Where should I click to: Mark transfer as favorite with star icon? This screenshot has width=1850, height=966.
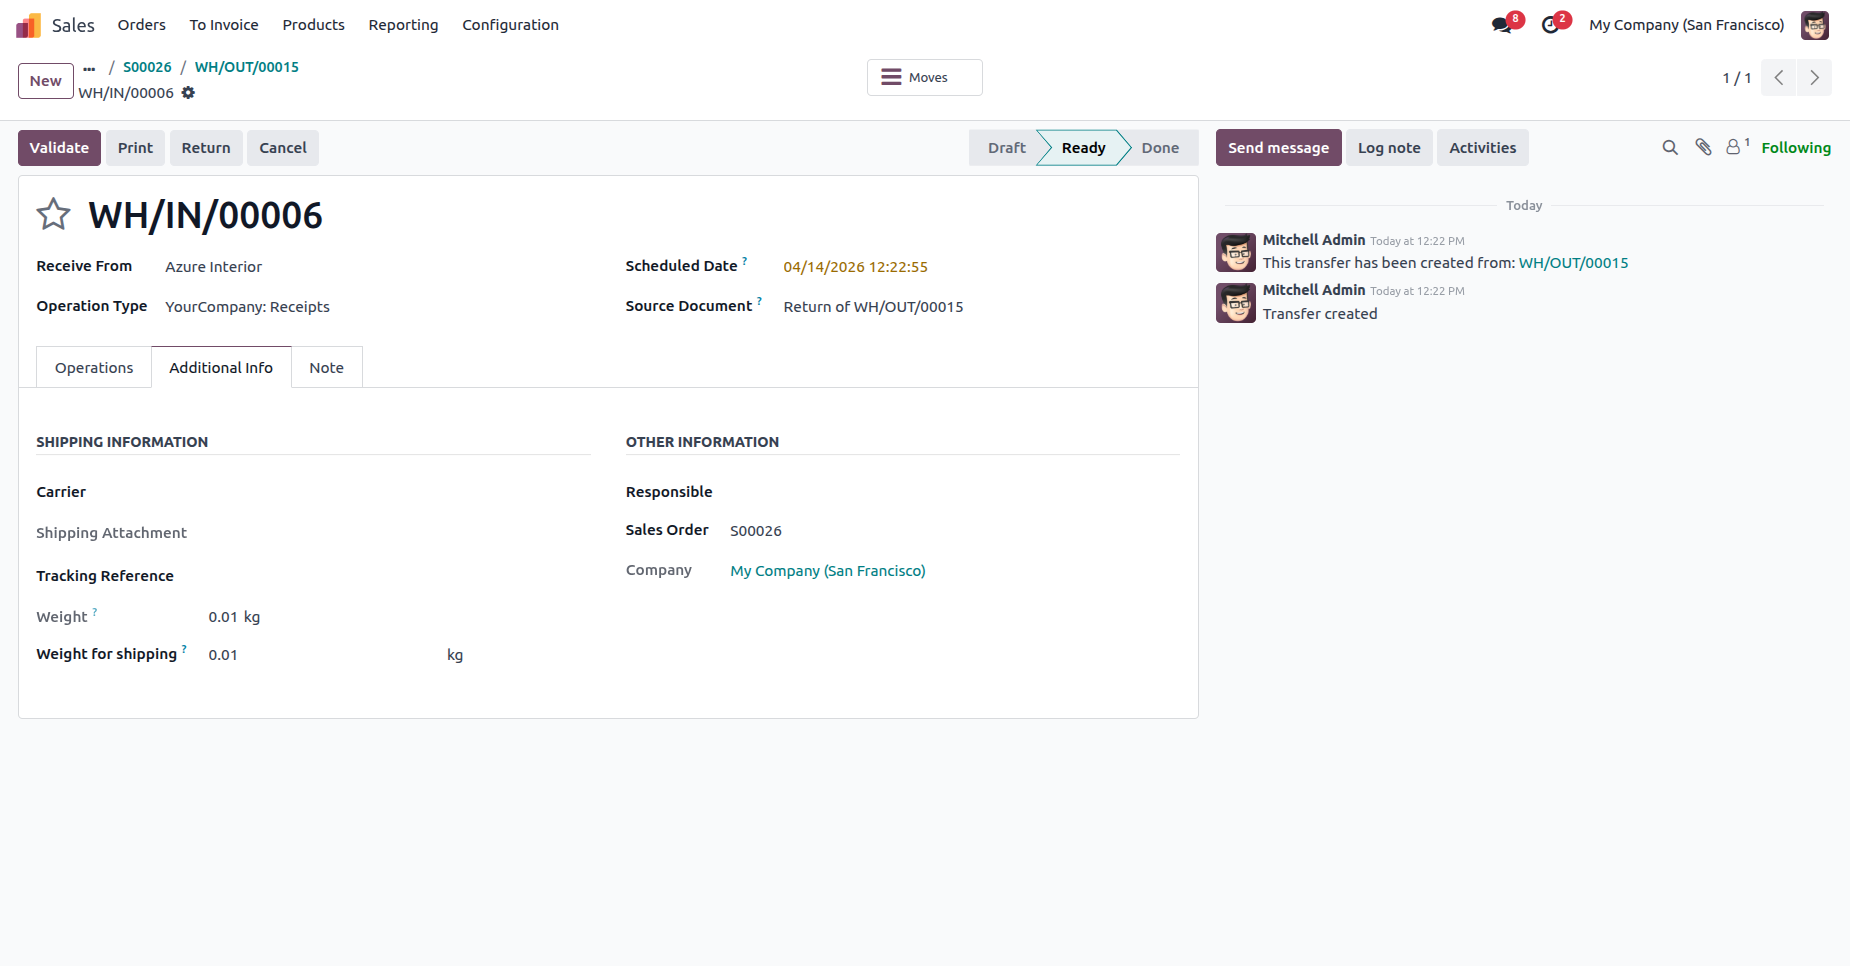(x=53, y=214)
